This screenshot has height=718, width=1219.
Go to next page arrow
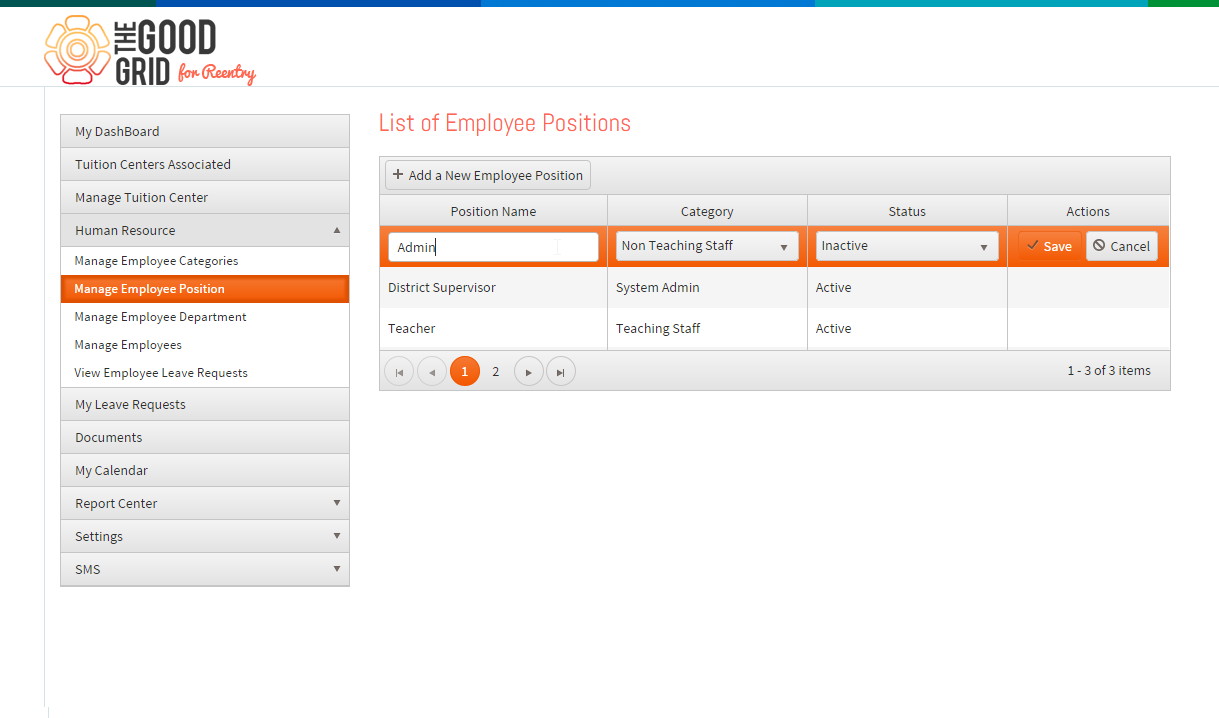[529, 371]
